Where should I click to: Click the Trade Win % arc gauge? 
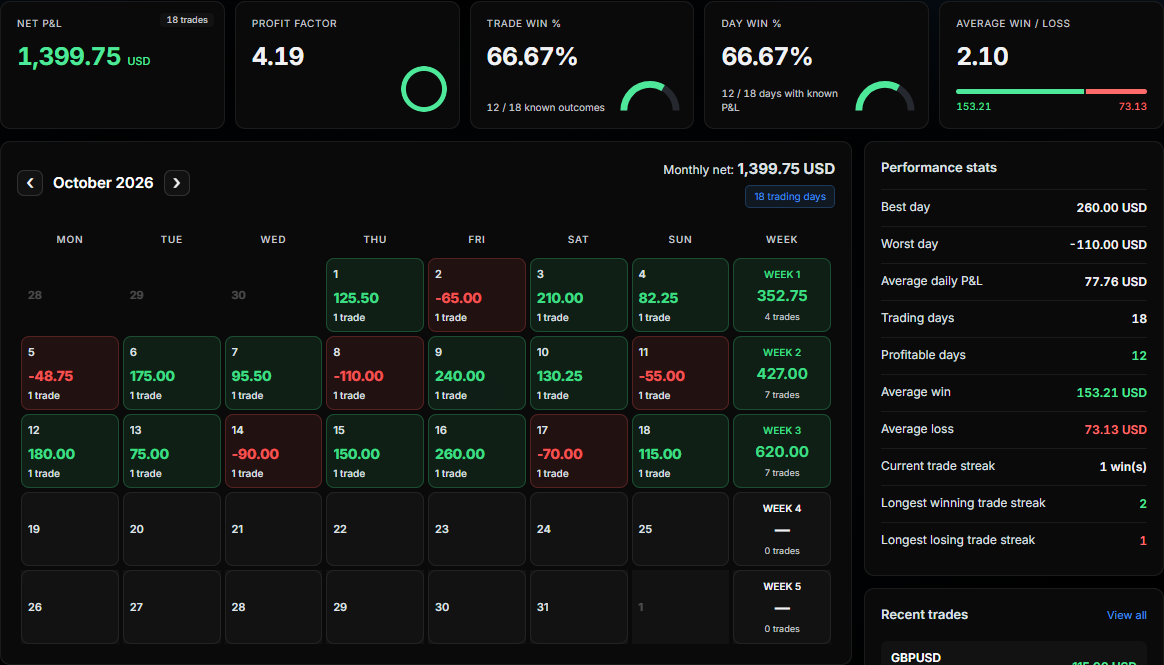650,96
